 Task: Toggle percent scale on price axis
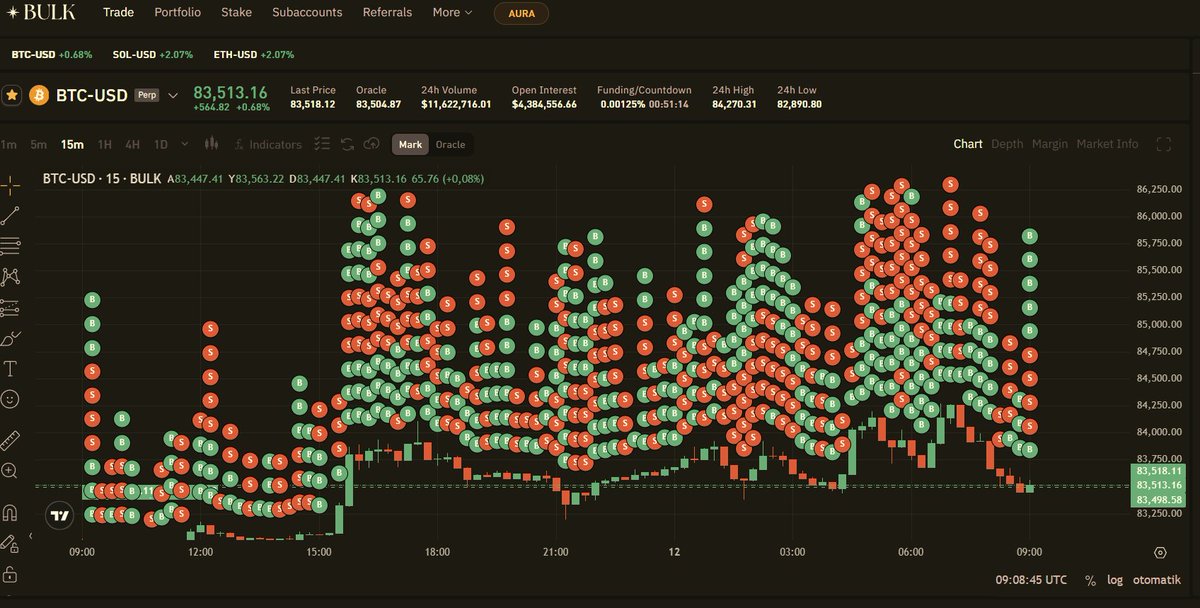(x=1090, y=580)
